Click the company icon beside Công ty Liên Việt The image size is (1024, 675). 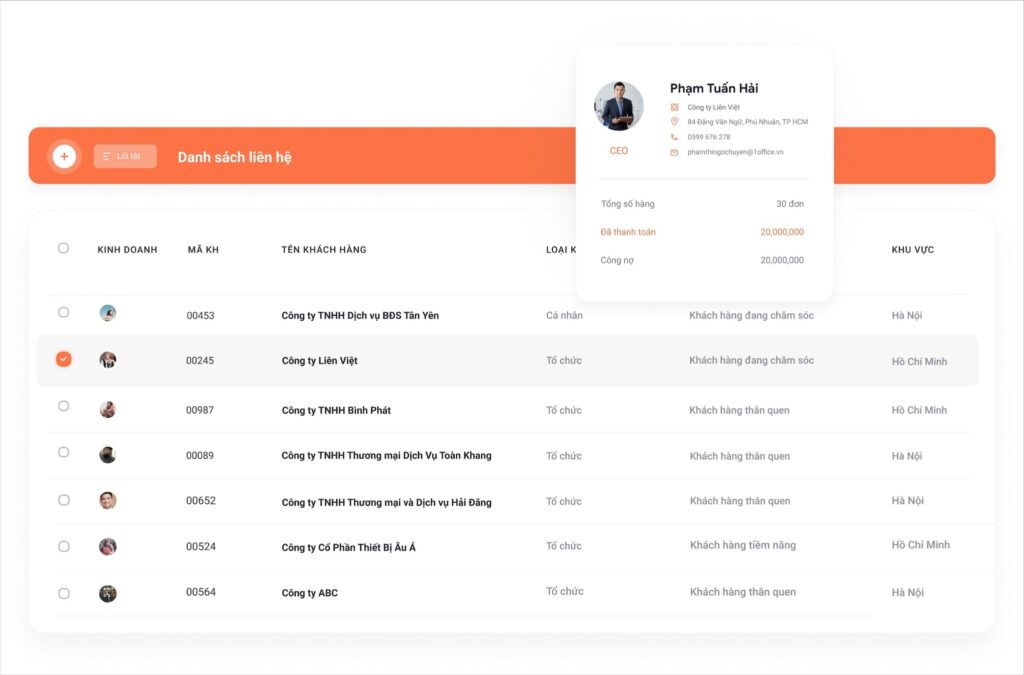click(x=674, y=107)
